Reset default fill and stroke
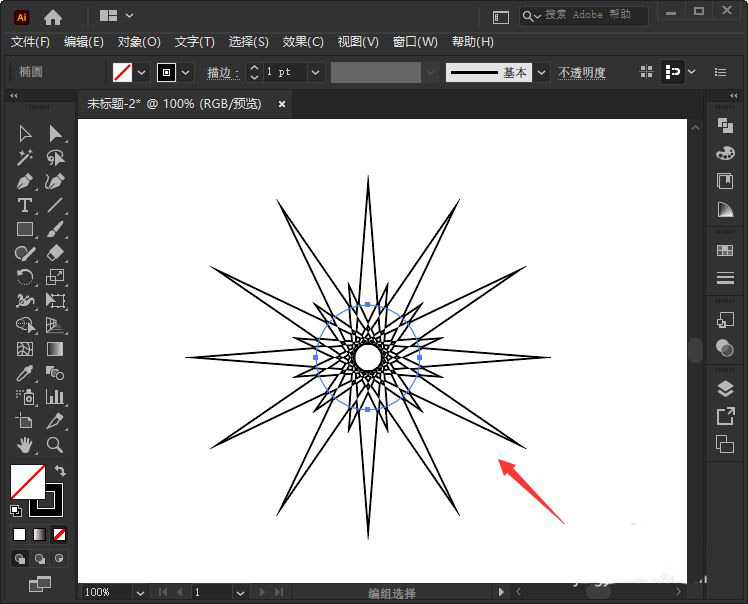The height and width of the screenshot is (604, 748). pyautogui.click(x=16, y=511)
